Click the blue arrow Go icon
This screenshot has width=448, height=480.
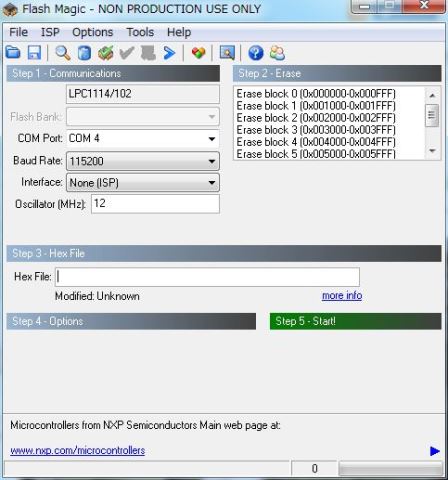tap(170, 53)
